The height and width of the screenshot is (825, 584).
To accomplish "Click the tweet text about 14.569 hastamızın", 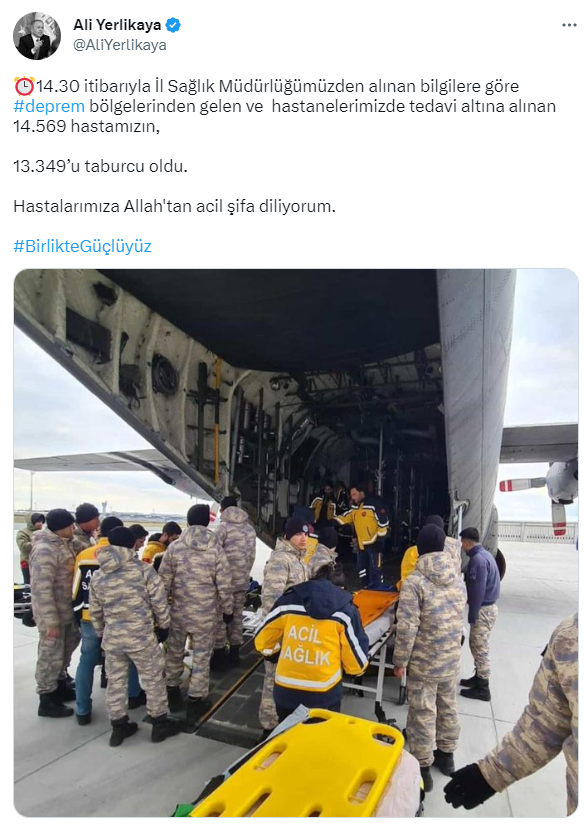I will (x=86, y=126).
